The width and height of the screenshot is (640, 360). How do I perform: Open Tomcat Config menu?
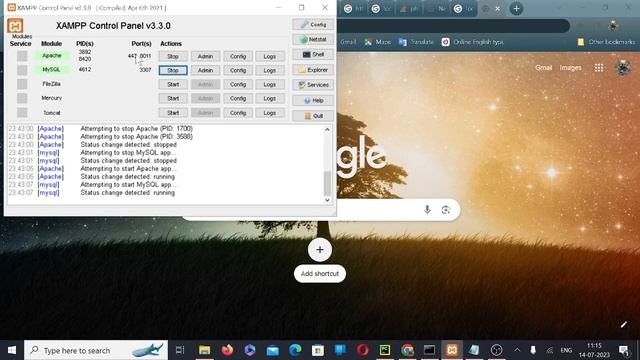[238, 113]
